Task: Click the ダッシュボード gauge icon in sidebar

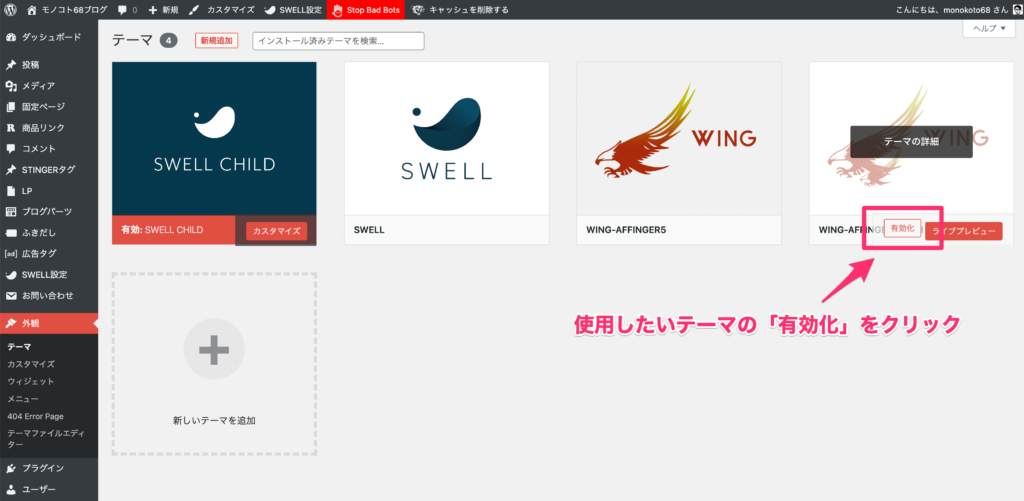Action: [11, 36]
